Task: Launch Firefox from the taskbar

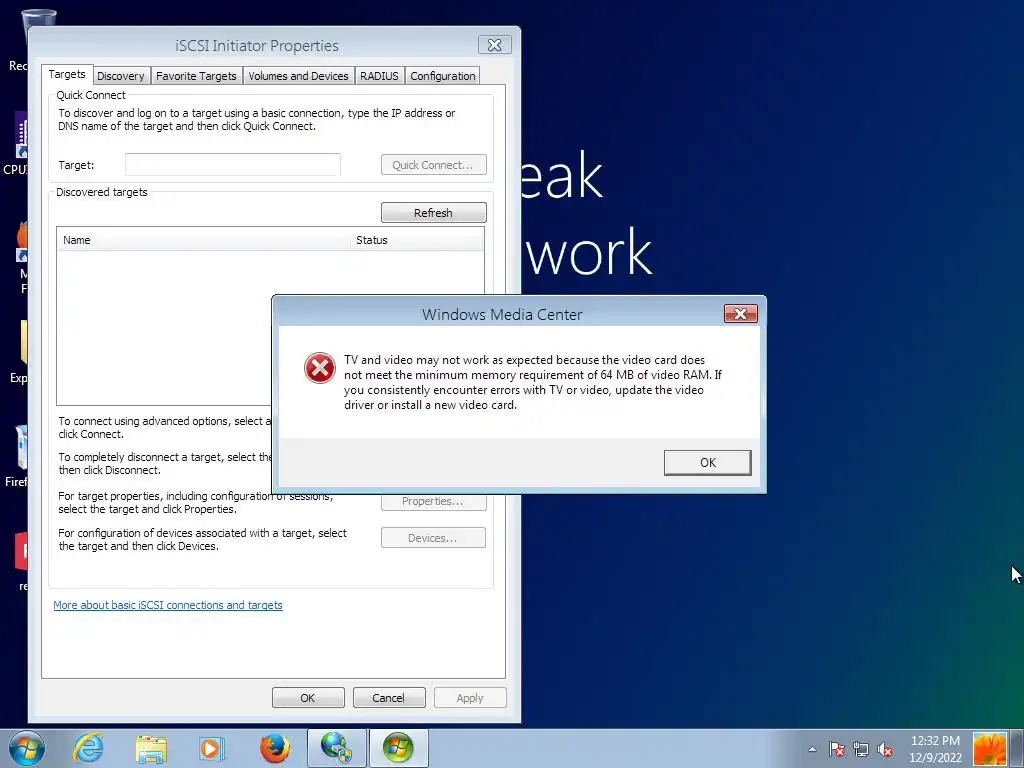Action: coord(275,748)
